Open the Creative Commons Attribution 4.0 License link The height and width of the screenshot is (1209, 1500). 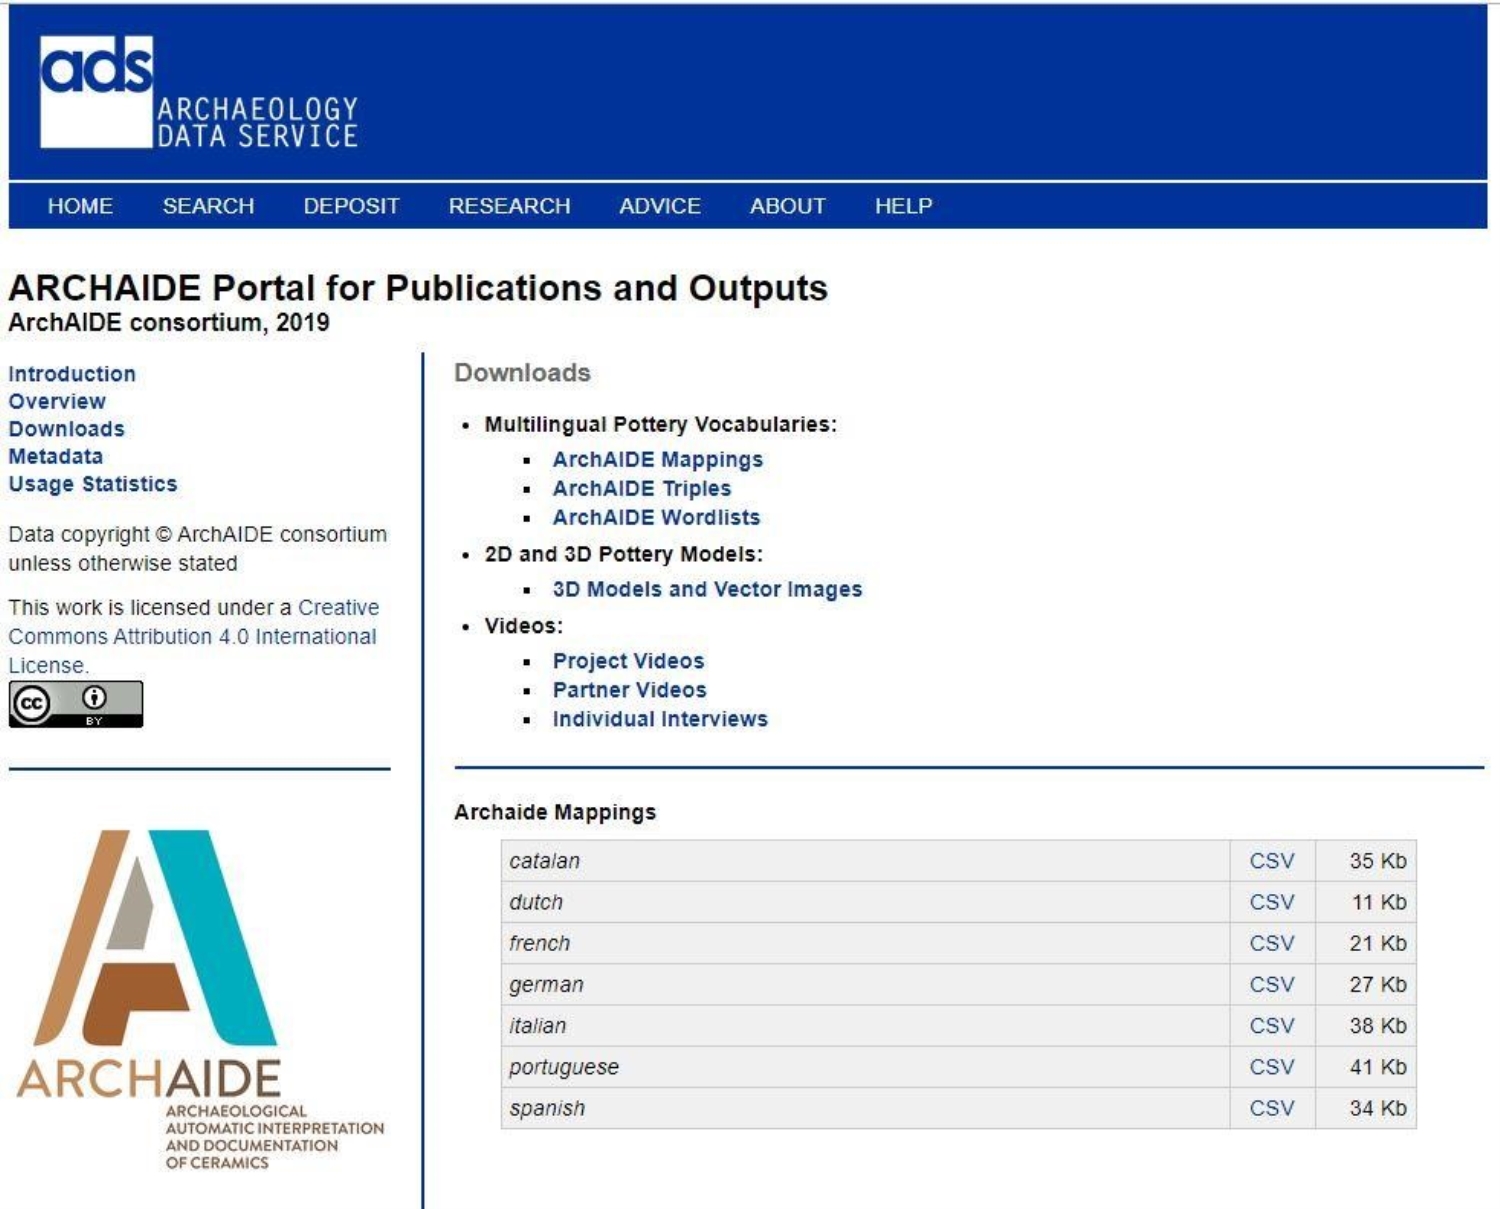tap(194, 636)
